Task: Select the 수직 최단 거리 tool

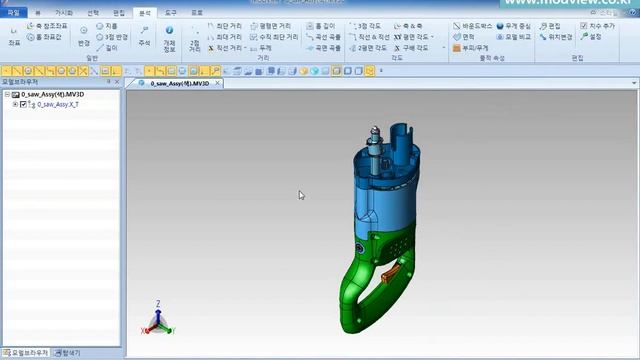Action: [274, 37]
